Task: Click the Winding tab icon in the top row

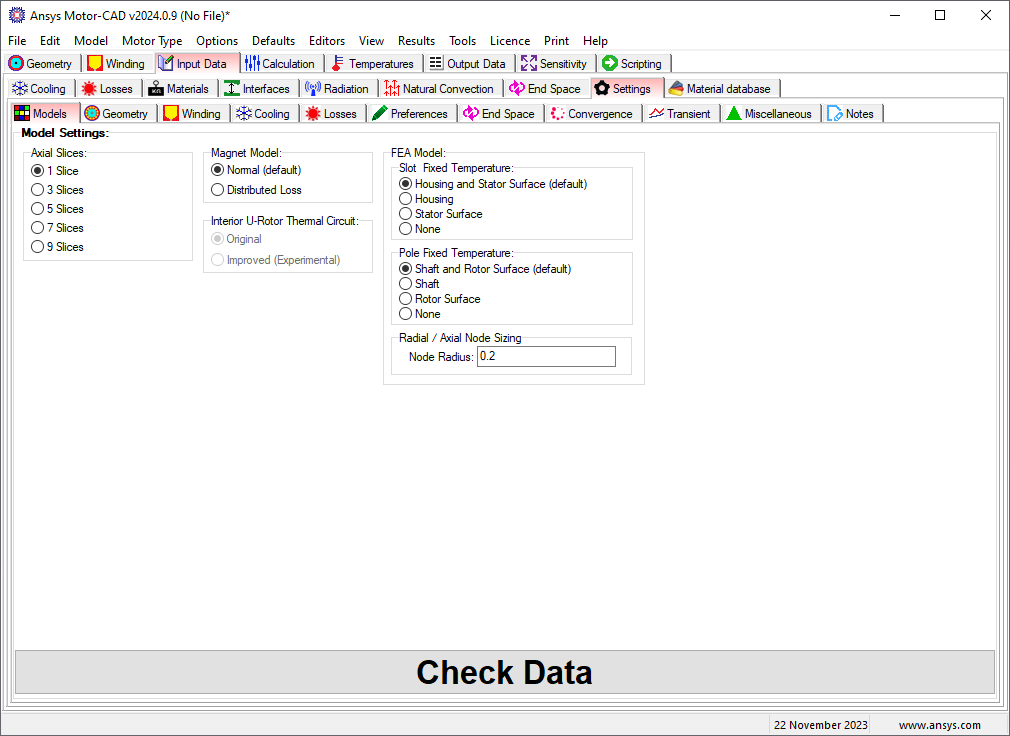Action: tap(95, 63)
